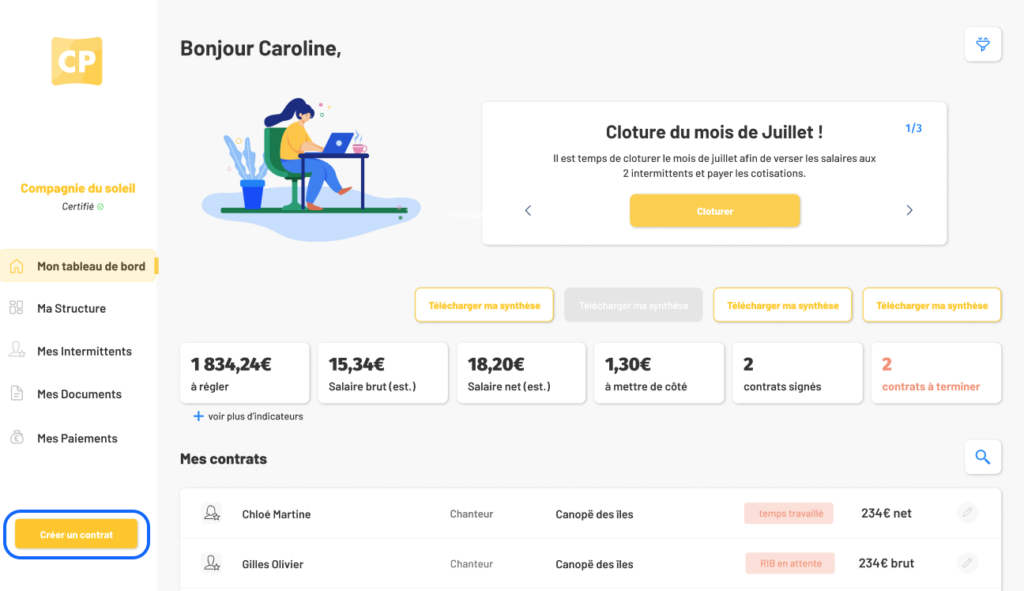The image size is (1024, 591).
Task: Click the CP logo icon
Action: [77, 61]
